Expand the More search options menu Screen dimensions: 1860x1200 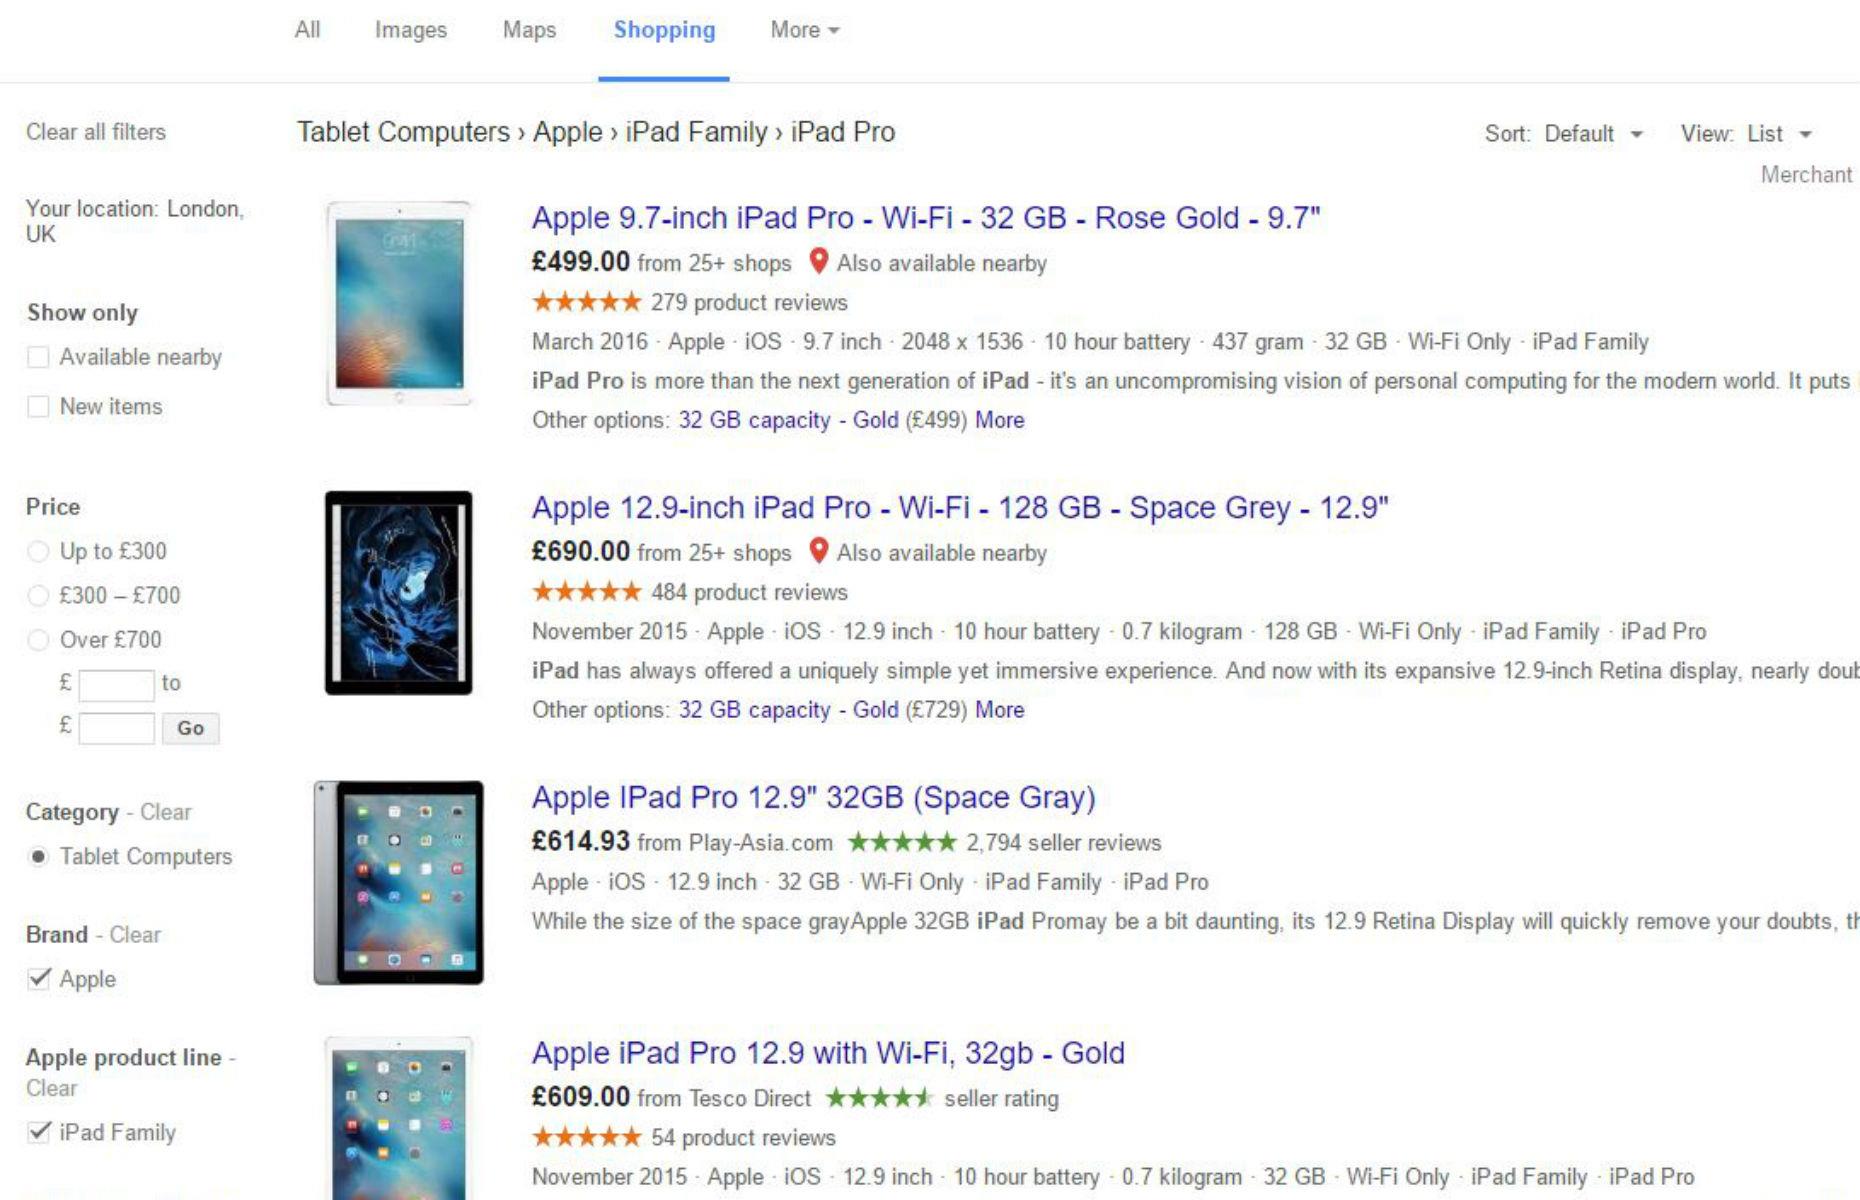click(x=804, y=30)
